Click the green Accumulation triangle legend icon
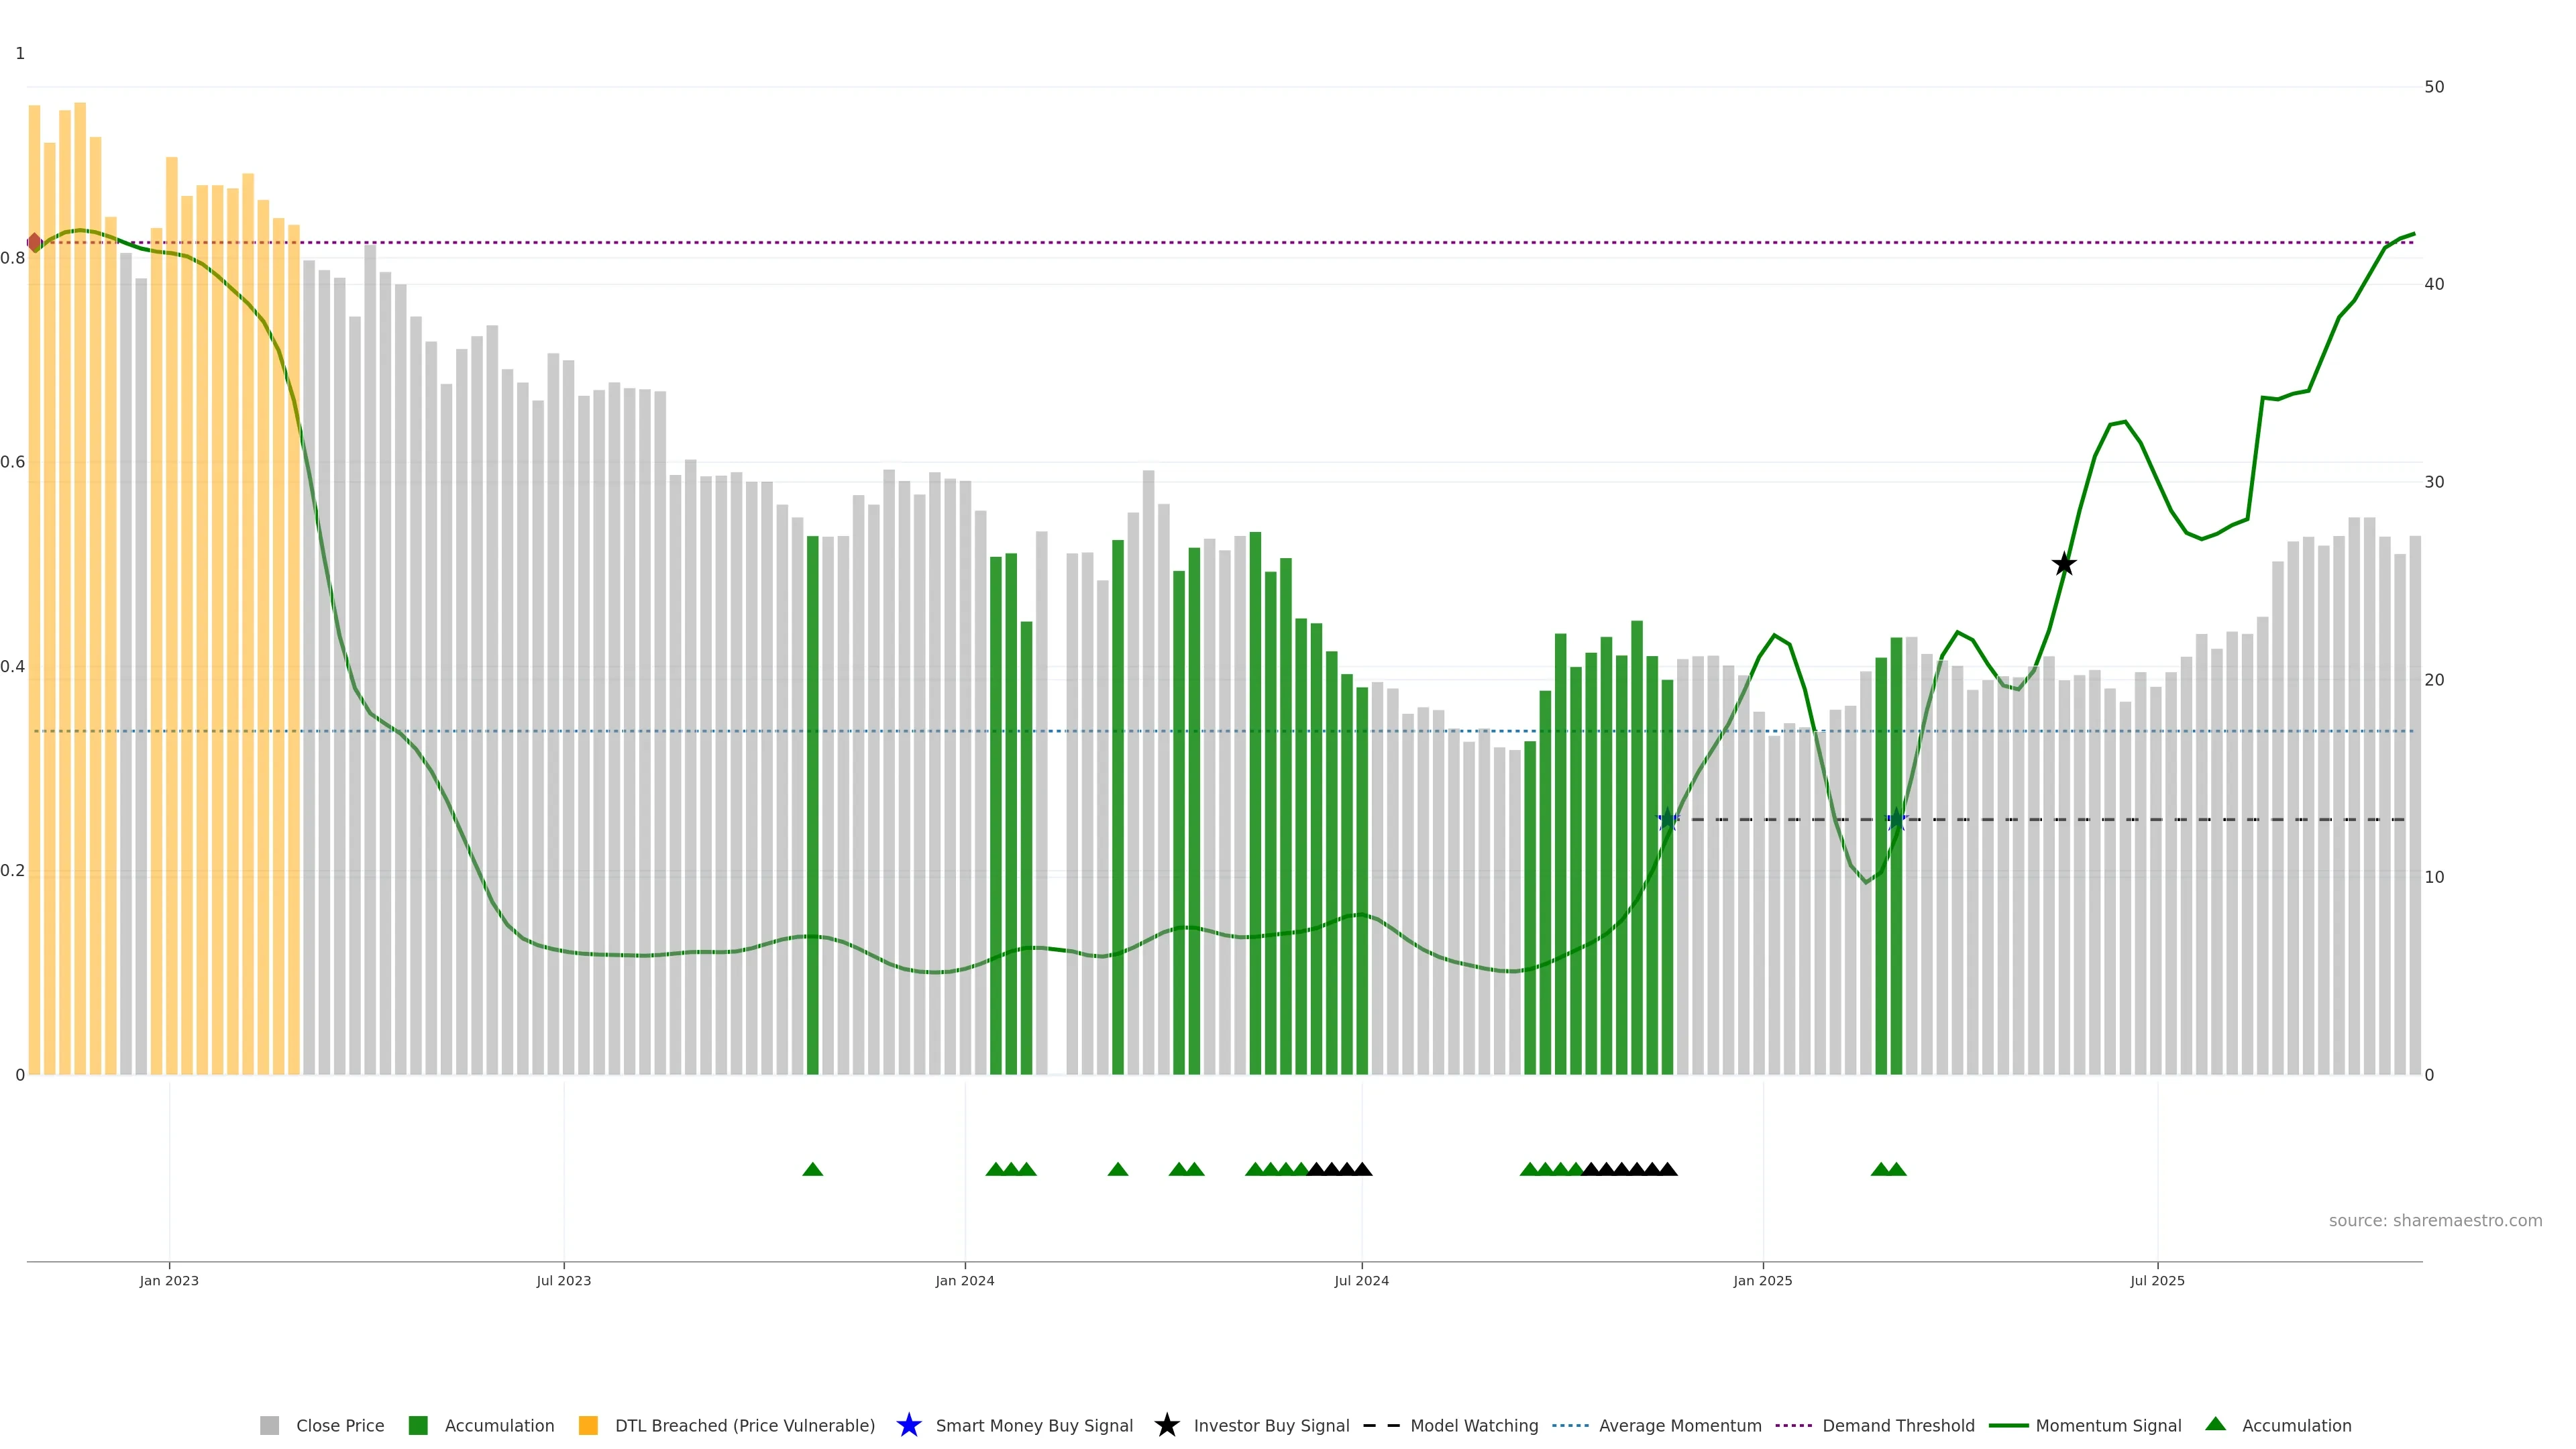 2215,1424
